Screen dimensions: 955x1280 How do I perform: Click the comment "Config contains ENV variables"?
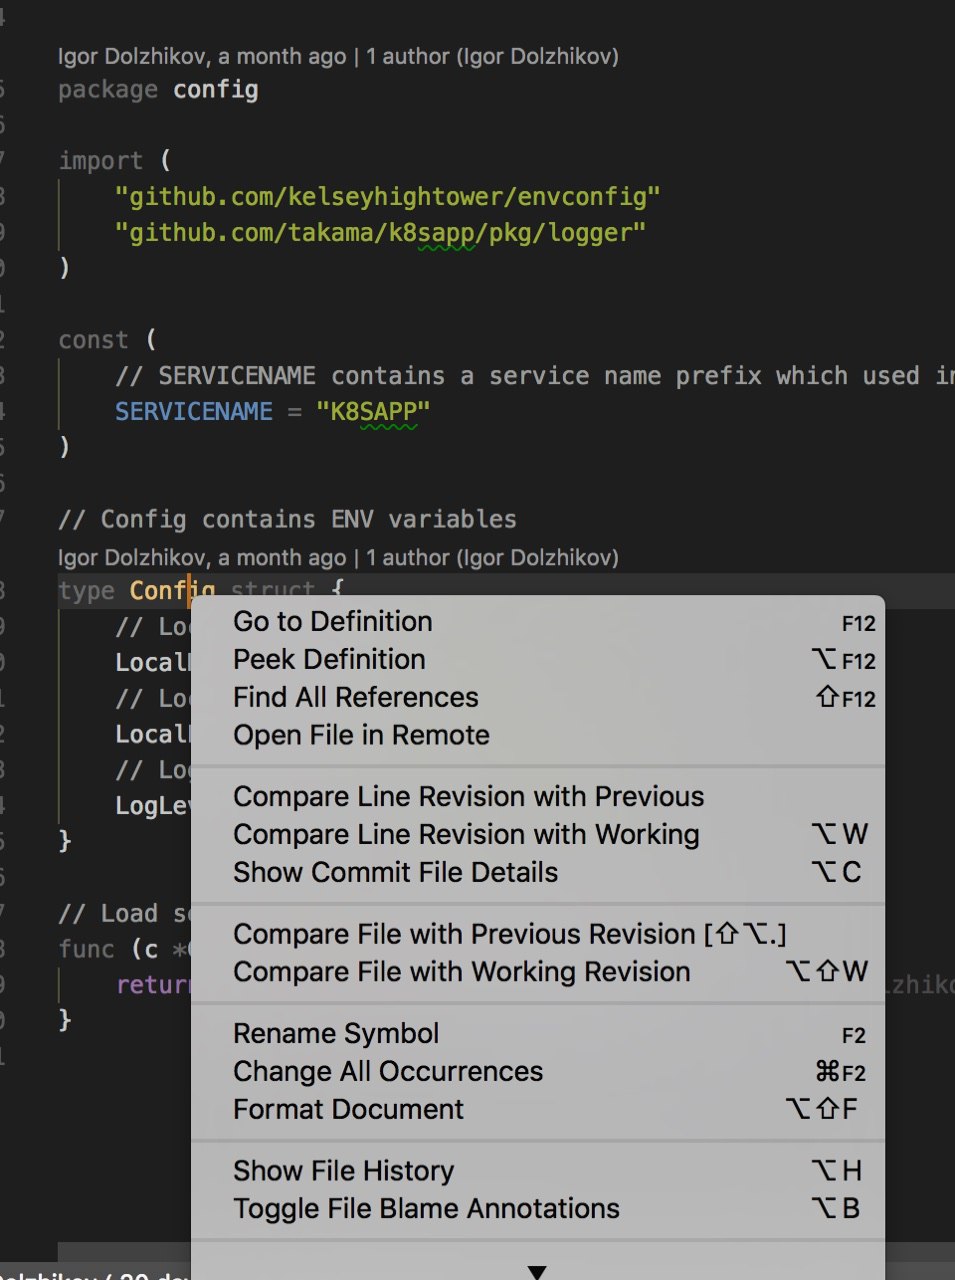pos(287,520)
